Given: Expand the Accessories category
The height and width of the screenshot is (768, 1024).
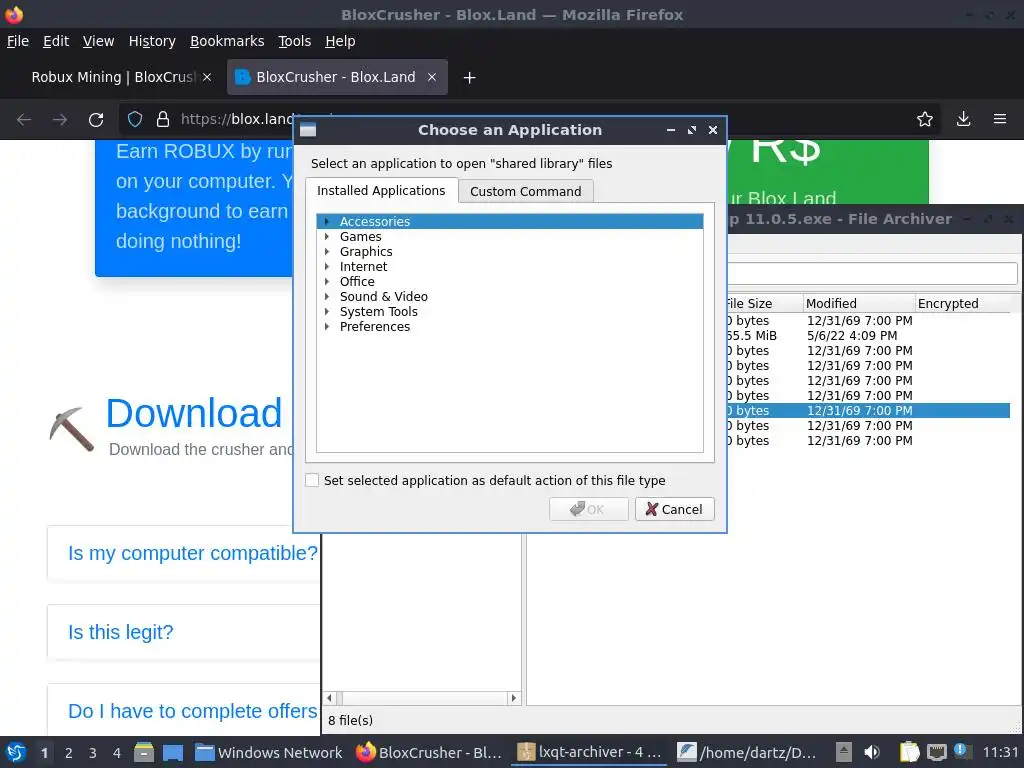Looking at the screenshot, I should 327,221.
